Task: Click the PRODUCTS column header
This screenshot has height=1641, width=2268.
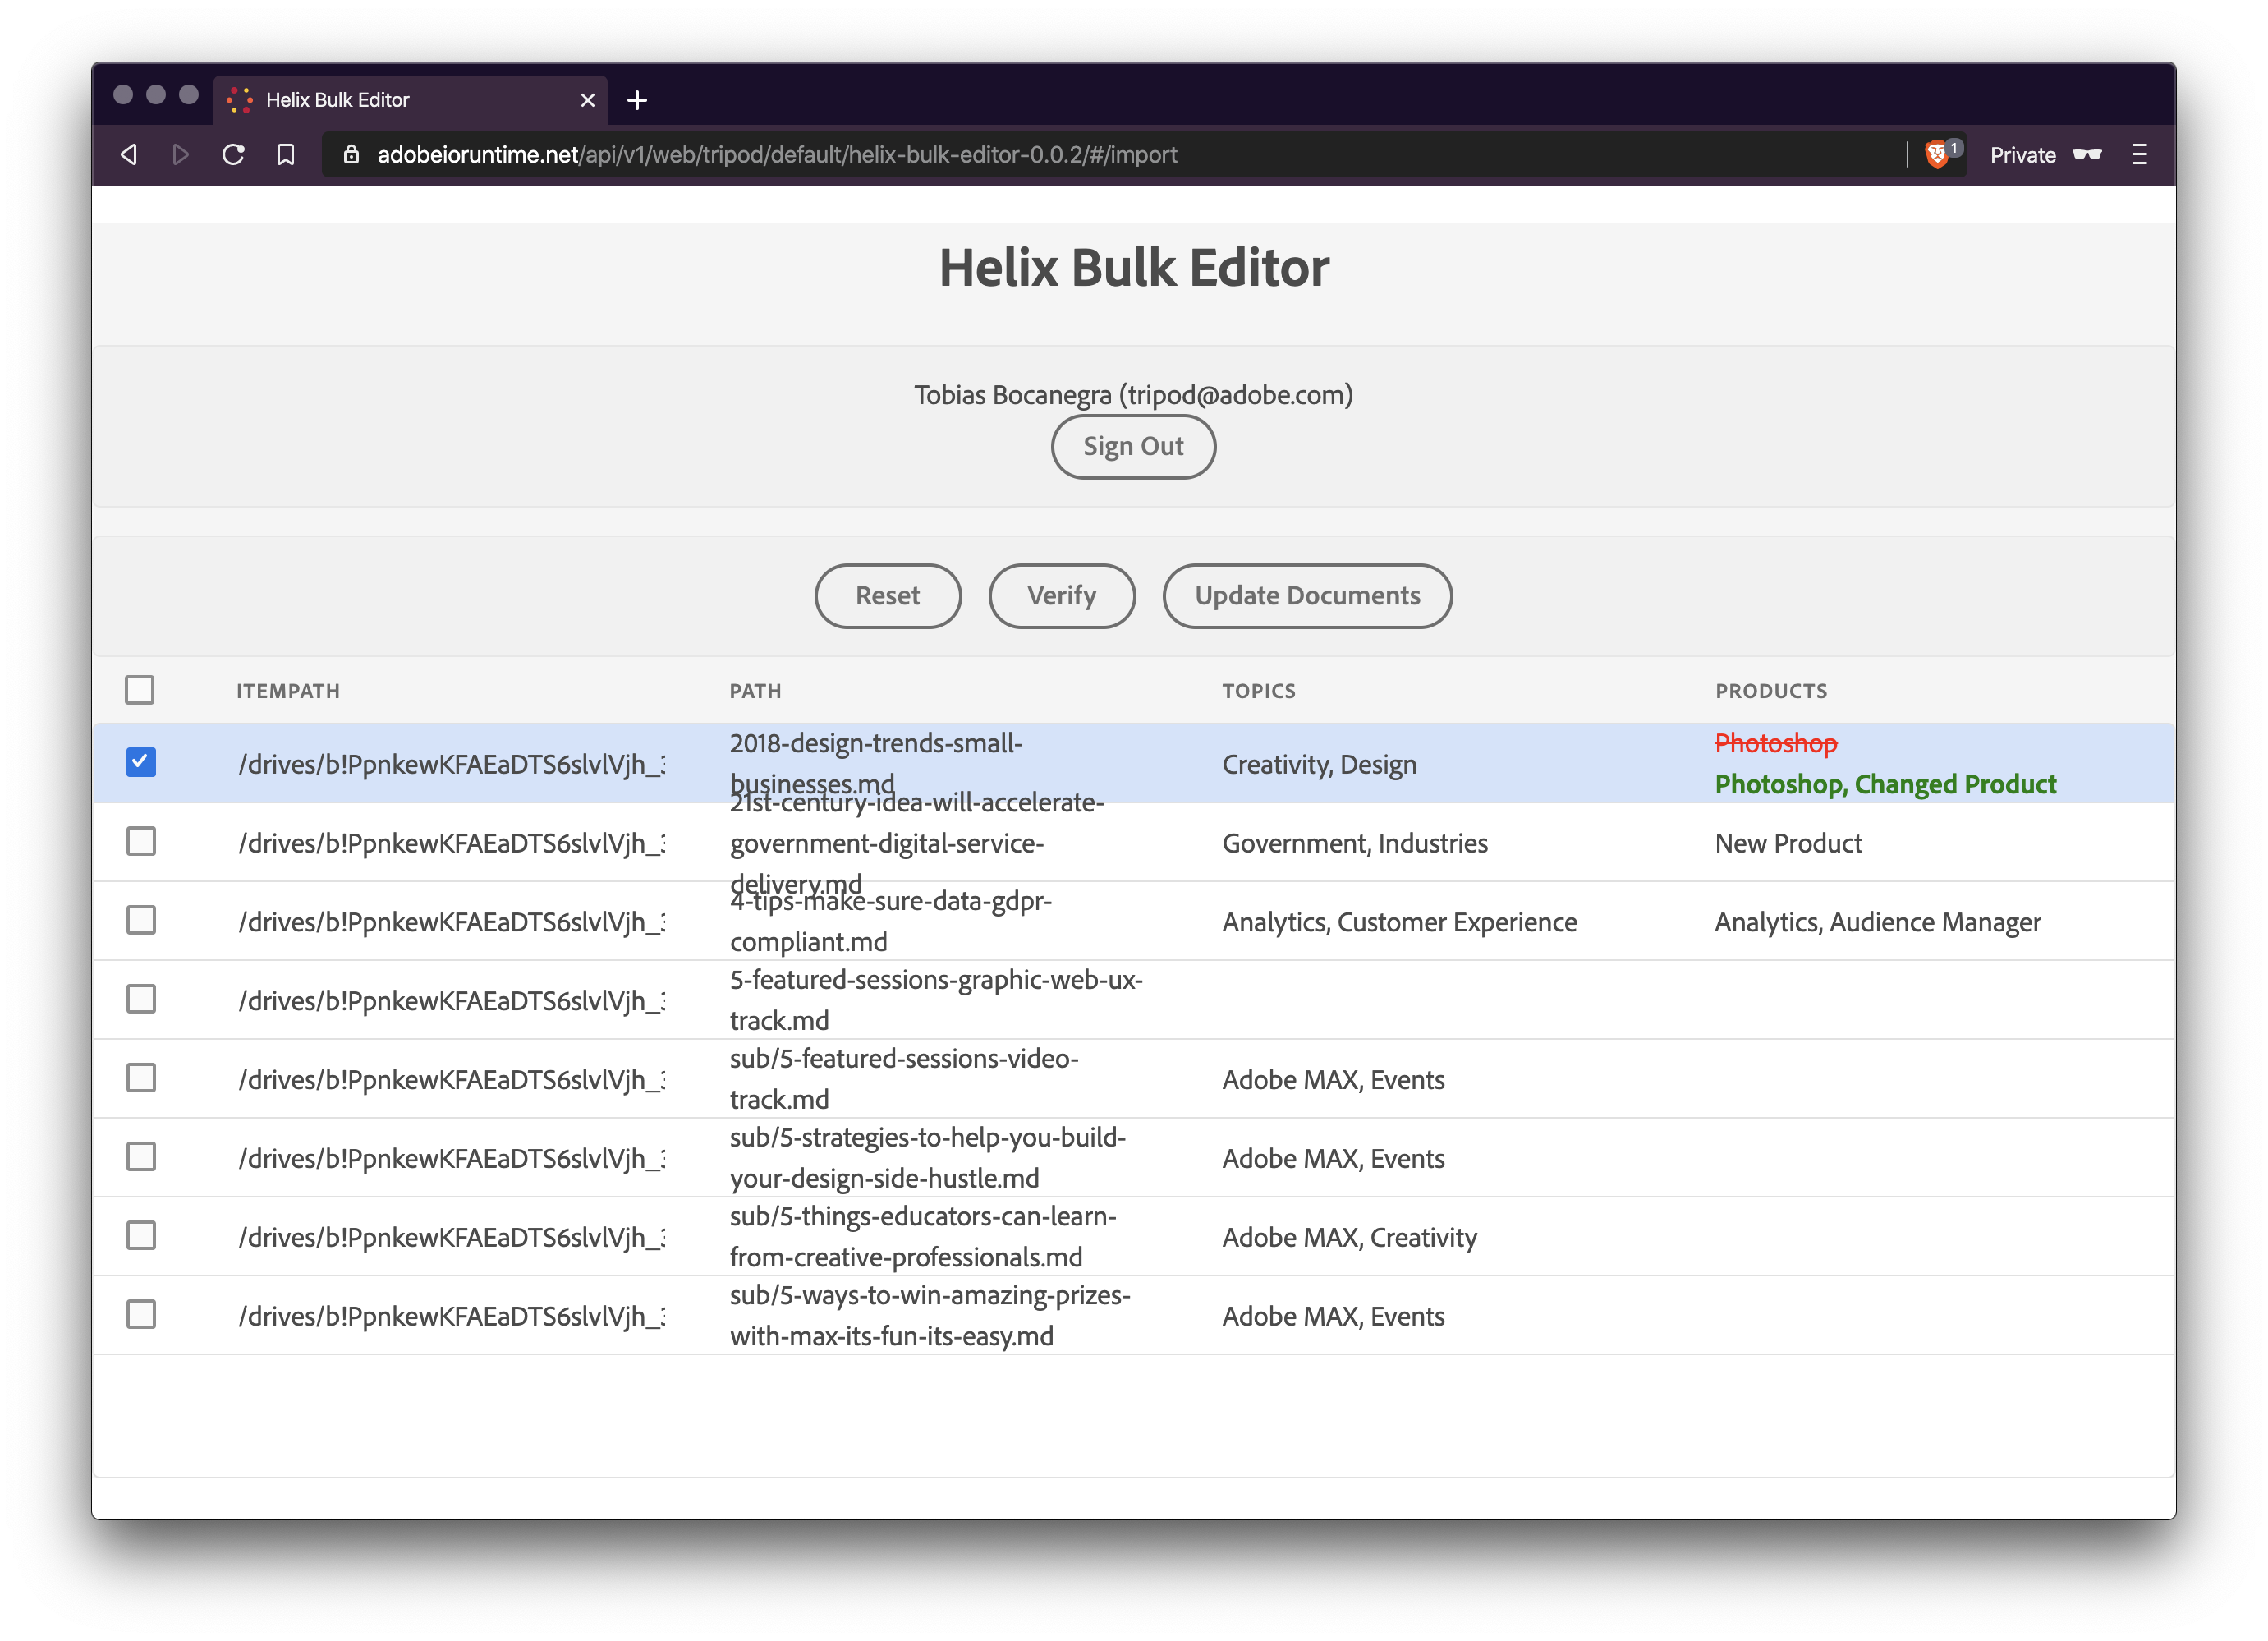Action: (x=1771, y=690)
